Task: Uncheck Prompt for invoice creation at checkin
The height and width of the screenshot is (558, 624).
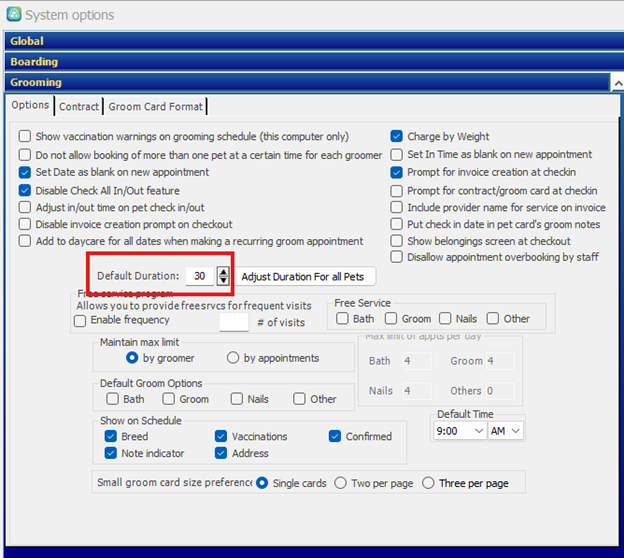Action: (396, 172)
